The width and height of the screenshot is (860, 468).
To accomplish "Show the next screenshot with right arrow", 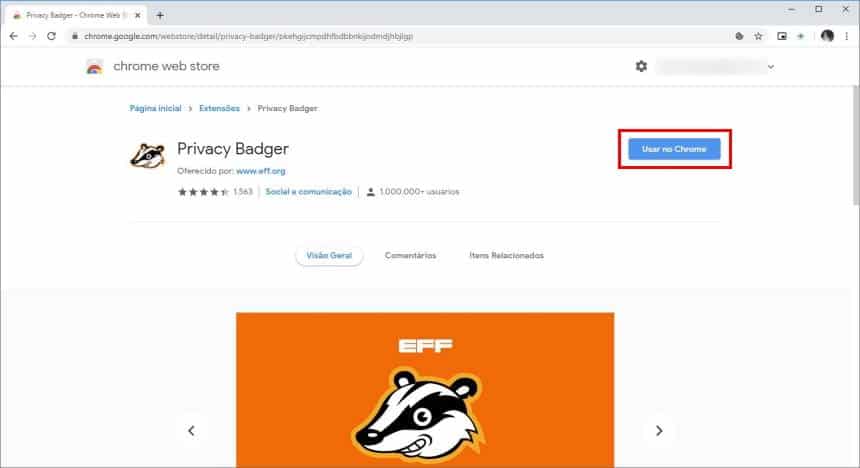I will 659,431.
